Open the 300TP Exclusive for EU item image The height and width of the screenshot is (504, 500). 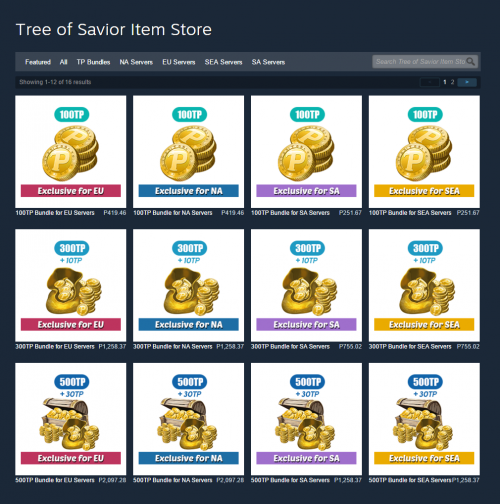(x=71, y=285)
